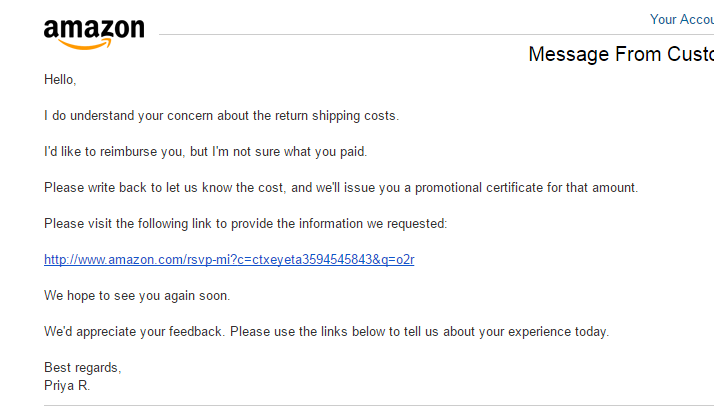Click the Please visit the following link line

[245, 223]
